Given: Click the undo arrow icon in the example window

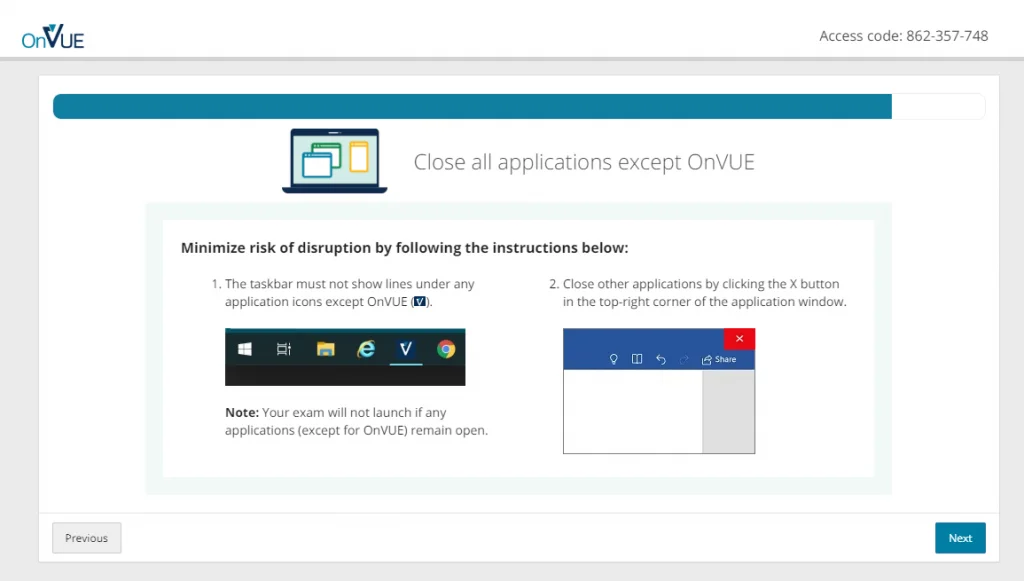Looking at the screenshot, I should (x=661, y=359).
